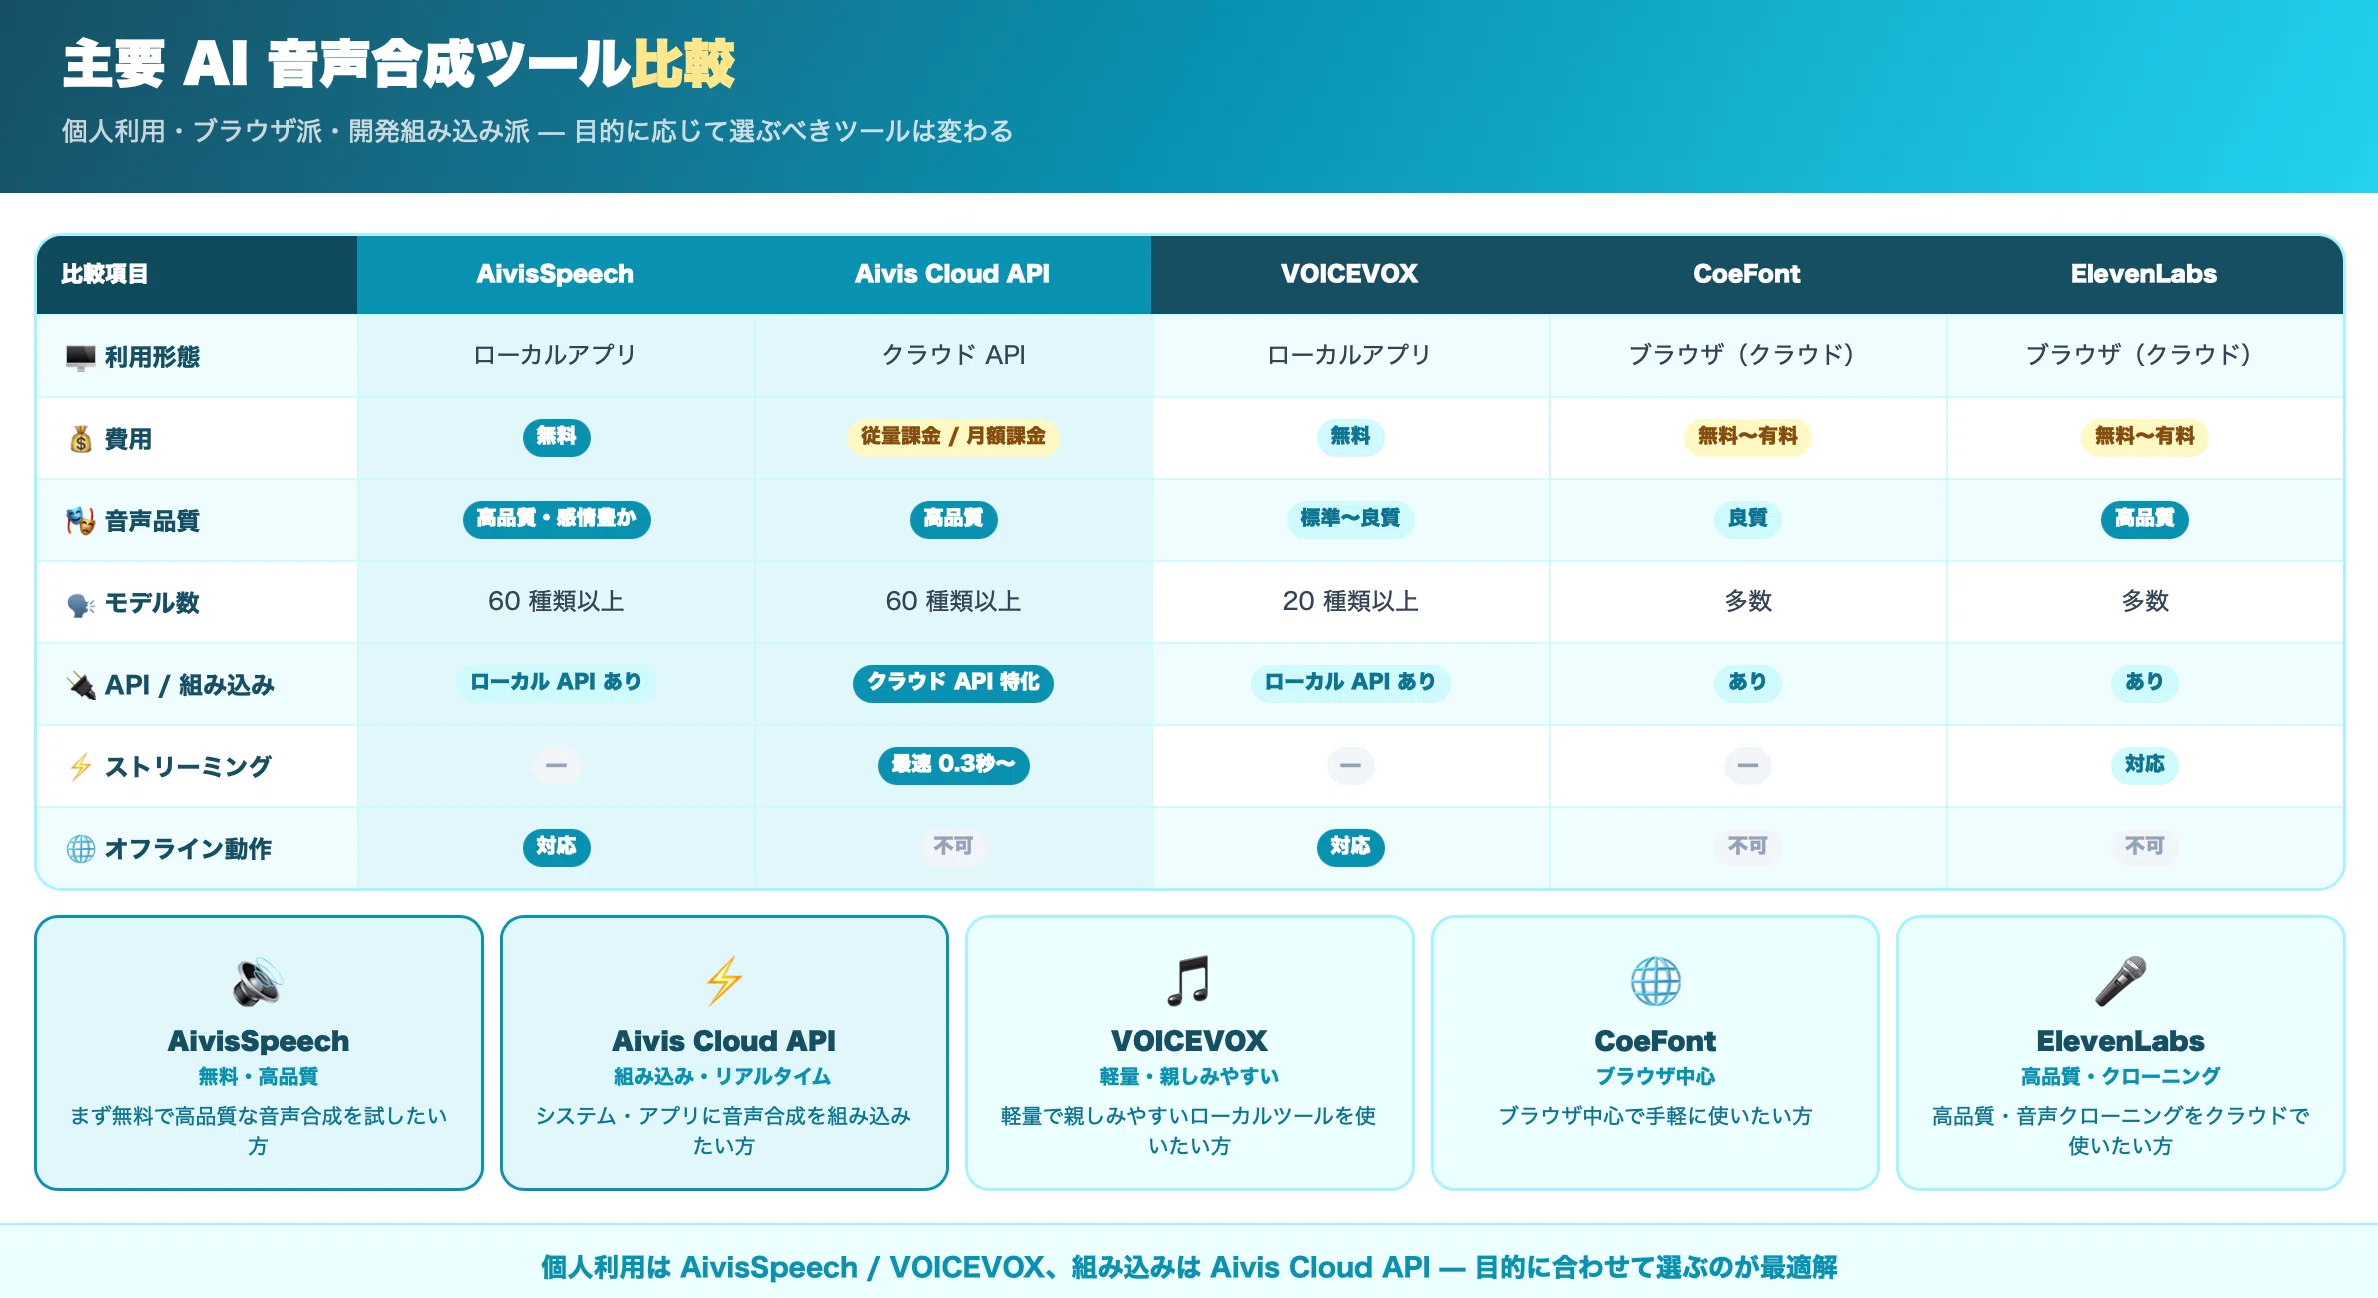This screenshot has height=1298, width=2378.
Task: Click the music note icon in VOICEVOX card
Action: pyautogui.click(x=1189, y=981)
